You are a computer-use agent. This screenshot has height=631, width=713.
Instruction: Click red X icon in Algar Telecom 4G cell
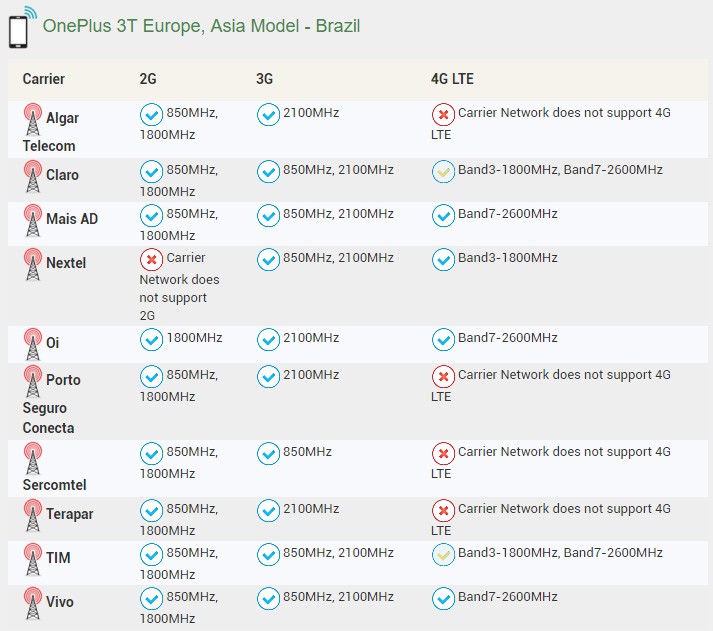click(443, 114)
